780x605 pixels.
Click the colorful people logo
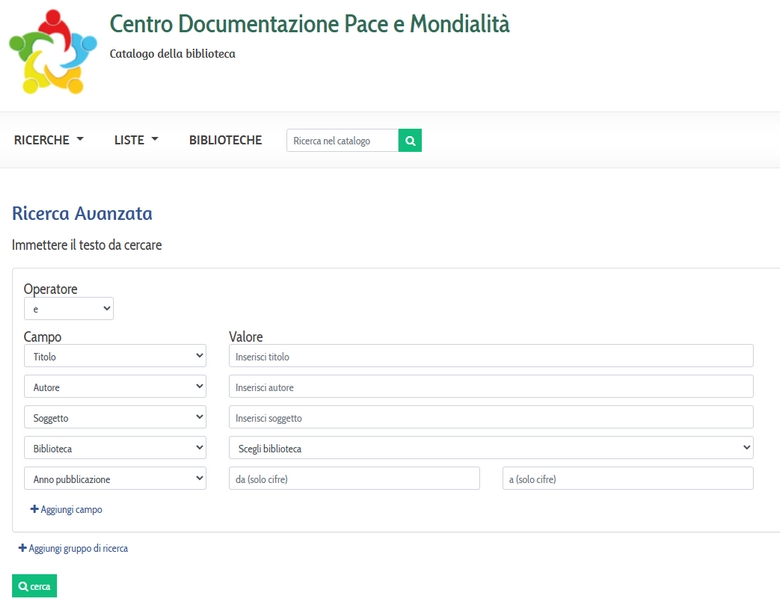[53, 52]
